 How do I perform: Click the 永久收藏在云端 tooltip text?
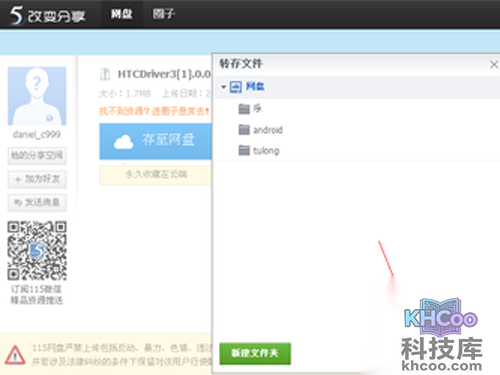[x=156, y=174]
